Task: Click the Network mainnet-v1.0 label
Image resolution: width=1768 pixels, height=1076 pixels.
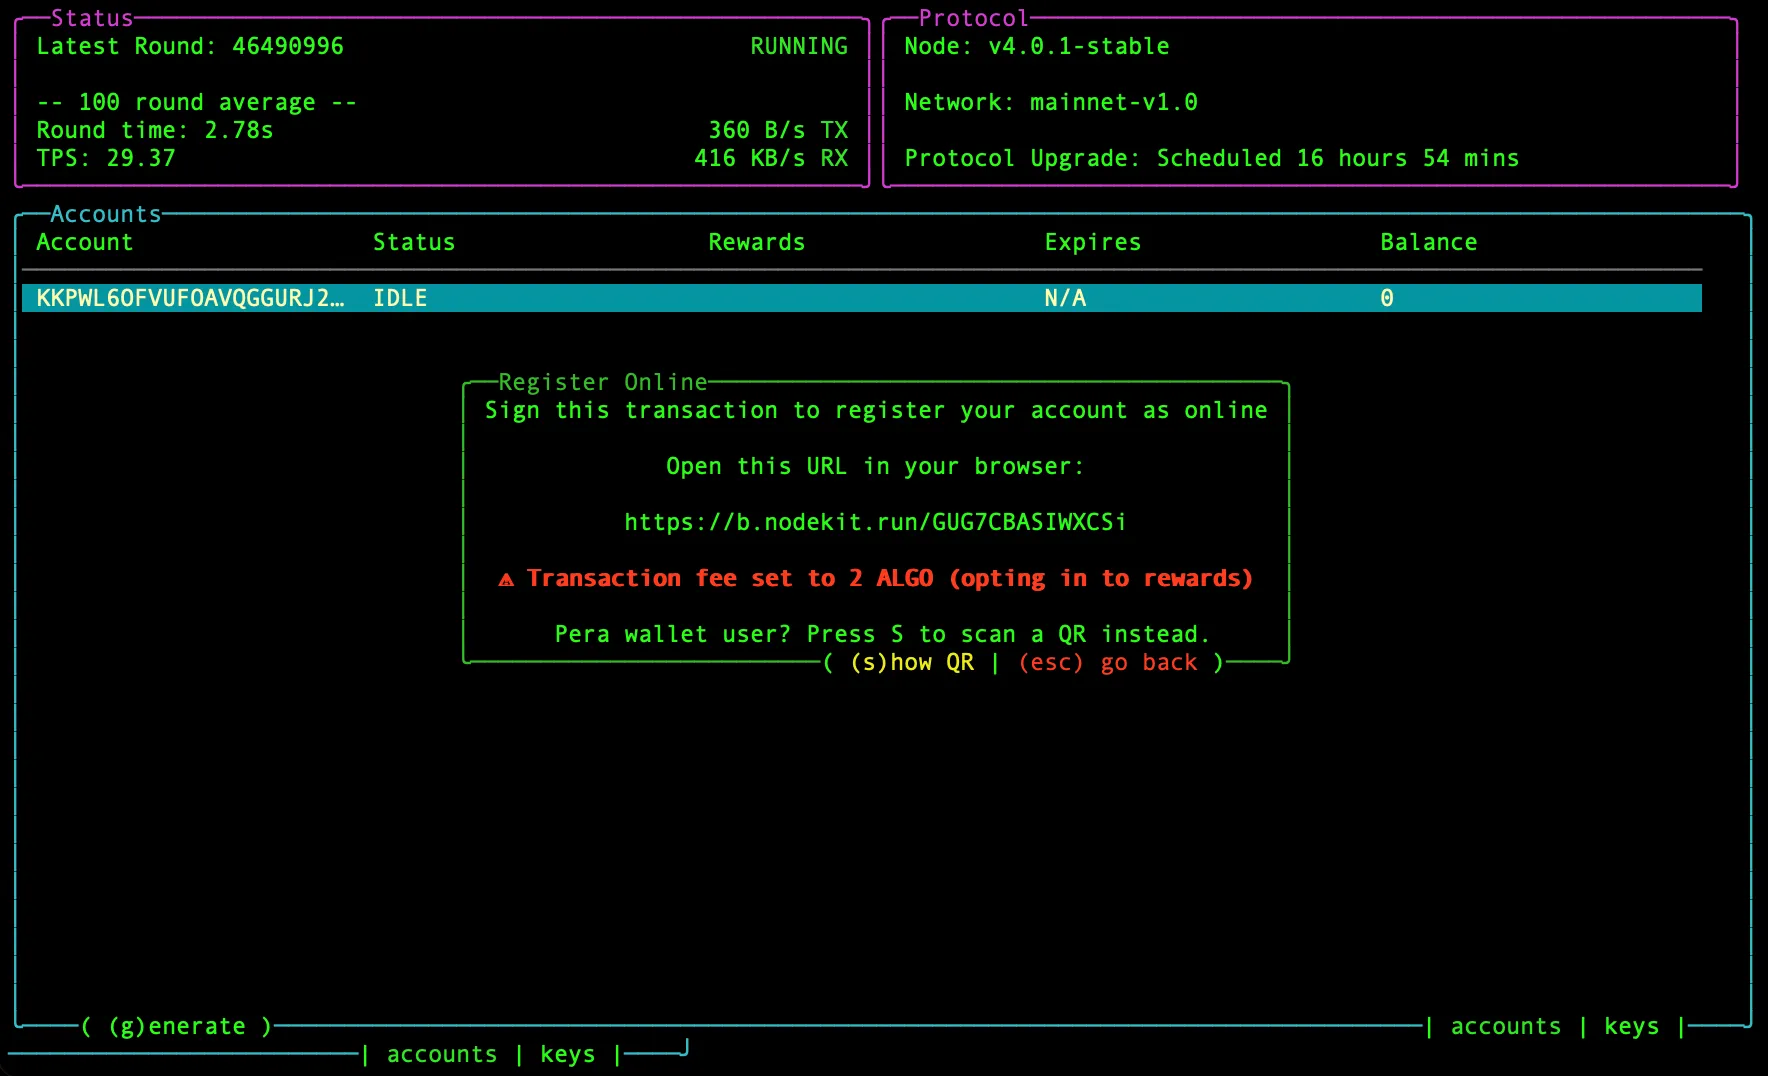Action: [x=1051, y=101]
